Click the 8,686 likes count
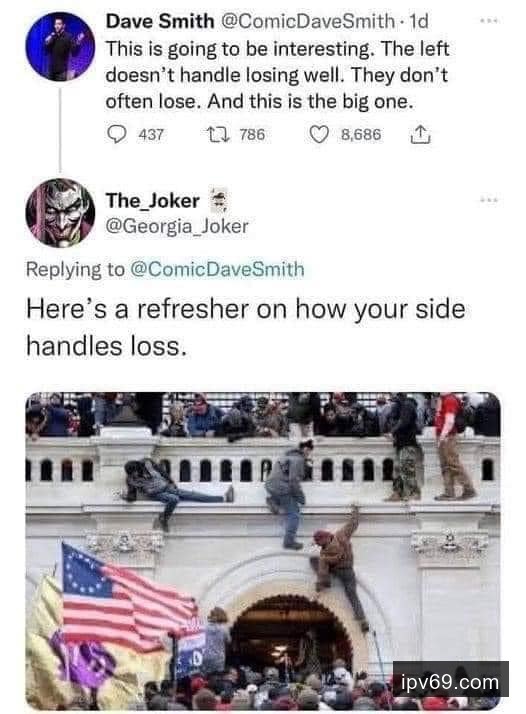The width and height of the screenshot is (526, 714). [361, 134]
